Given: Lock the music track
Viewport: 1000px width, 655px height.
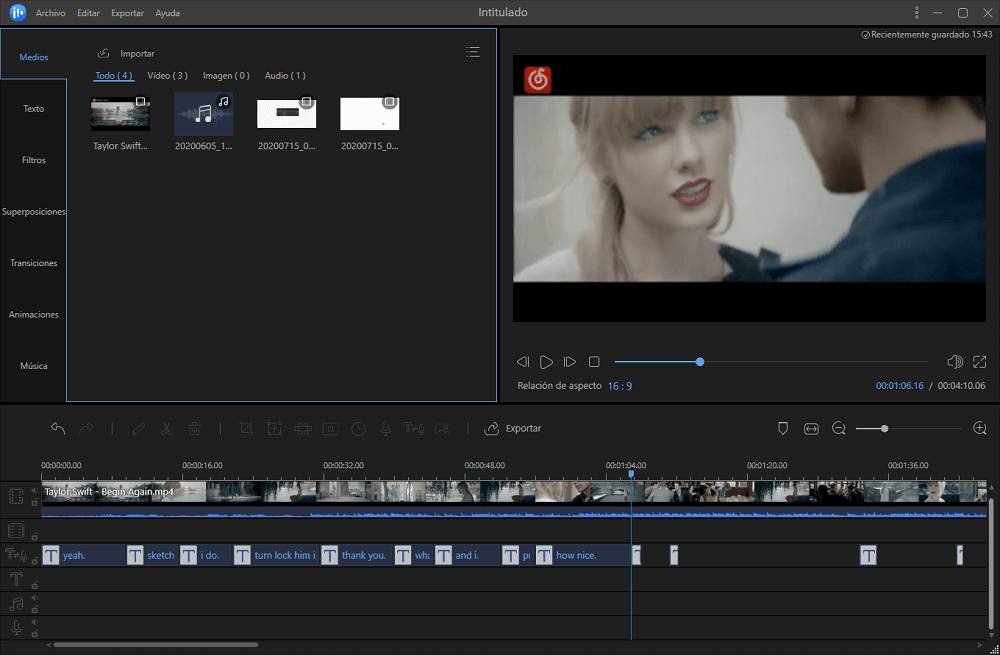Looking at the screenshot, I should click(34, 610).
